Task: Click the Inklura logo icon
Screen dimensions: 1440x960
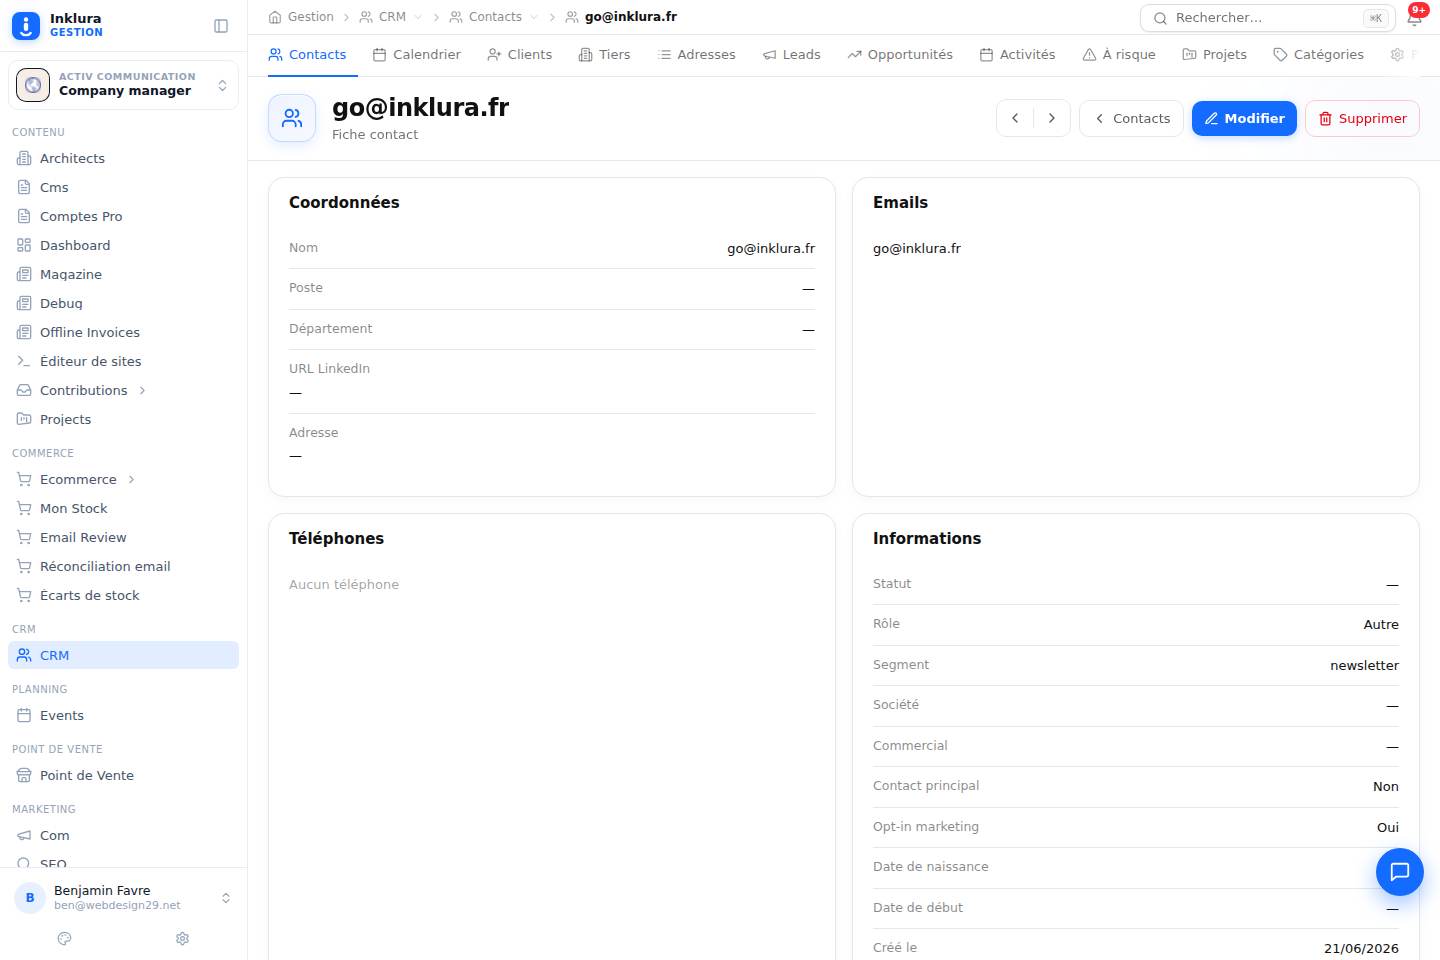Action: 26,26
